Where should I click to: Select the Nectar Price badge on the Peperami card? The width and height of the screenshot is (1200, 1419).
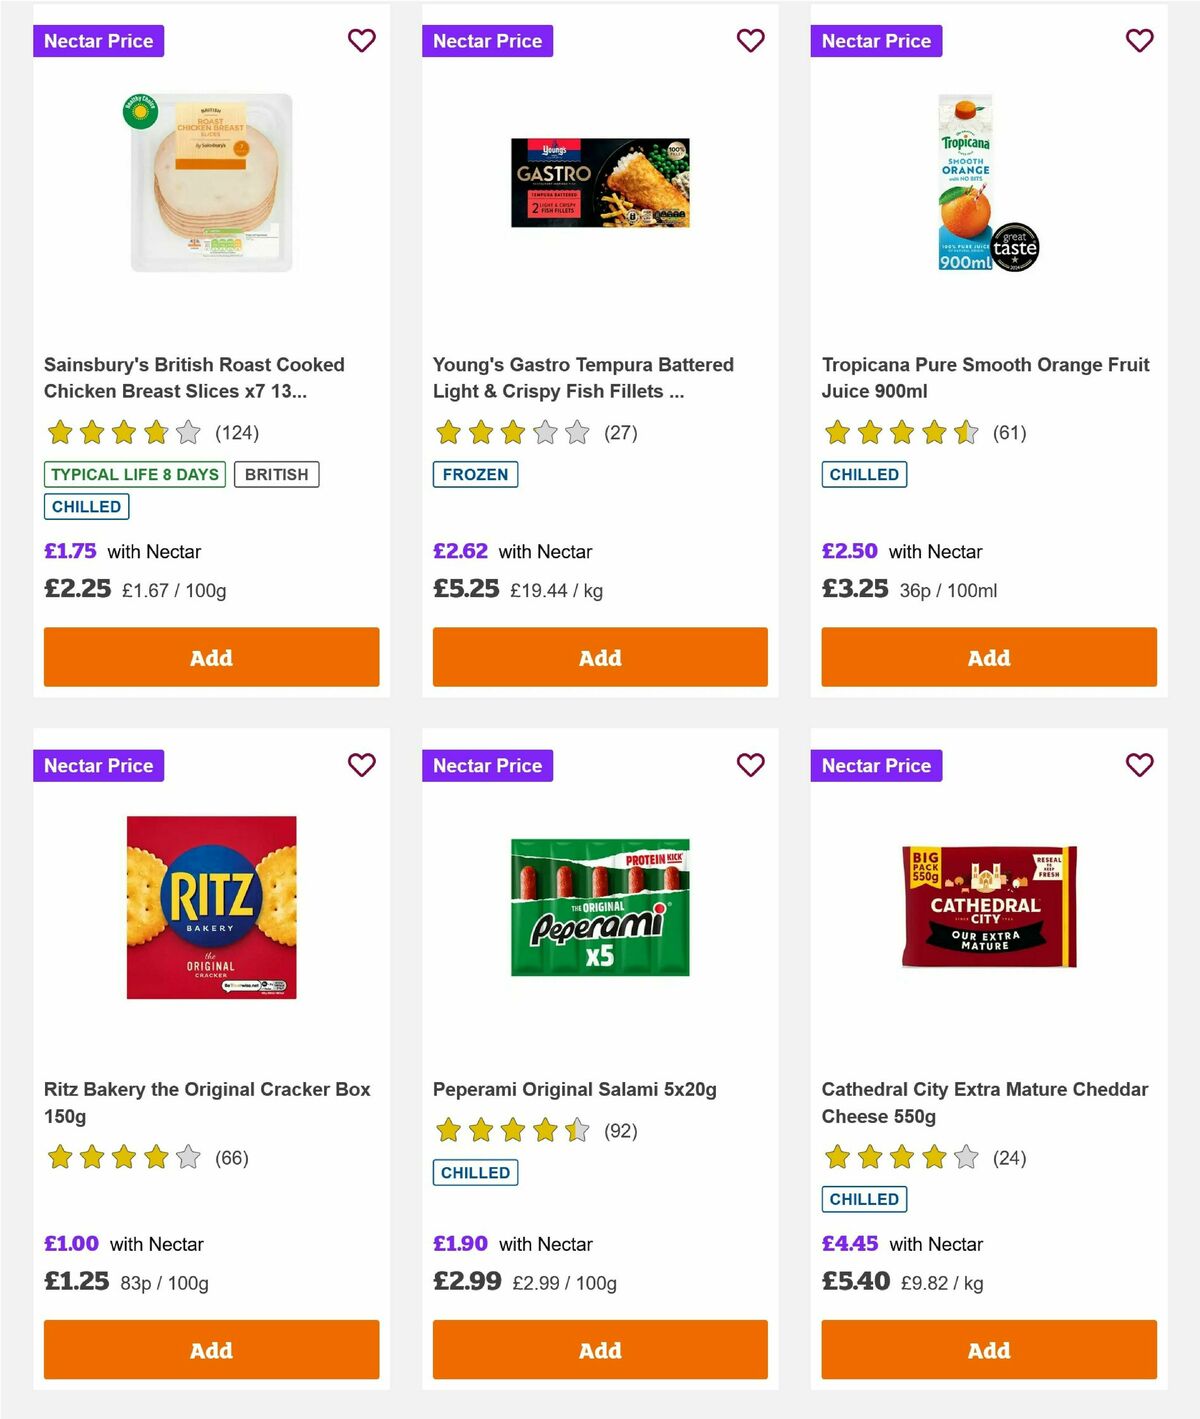click(x=488, y=765)
